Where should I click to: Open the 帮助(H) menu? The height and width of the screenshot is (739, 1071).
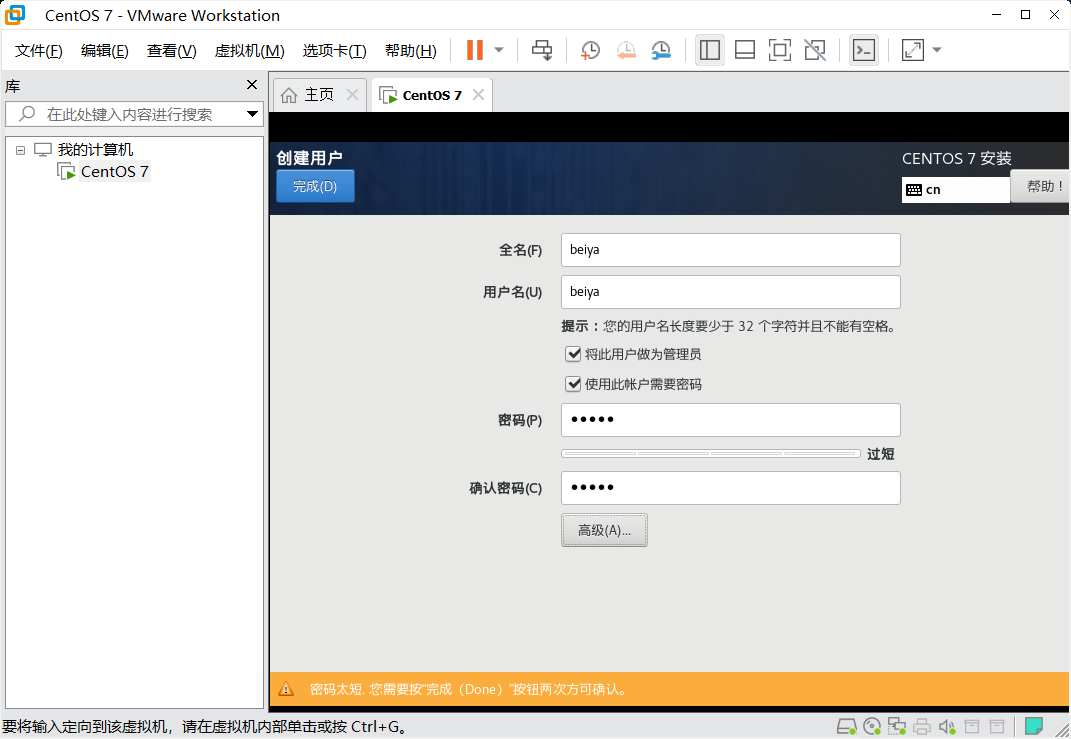click(411, 51)
